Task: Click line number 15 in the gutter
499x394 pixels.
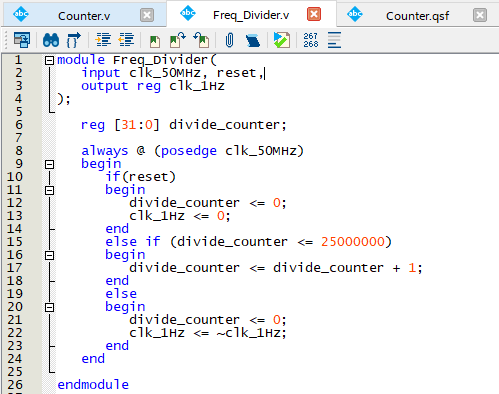Action: 15,242
